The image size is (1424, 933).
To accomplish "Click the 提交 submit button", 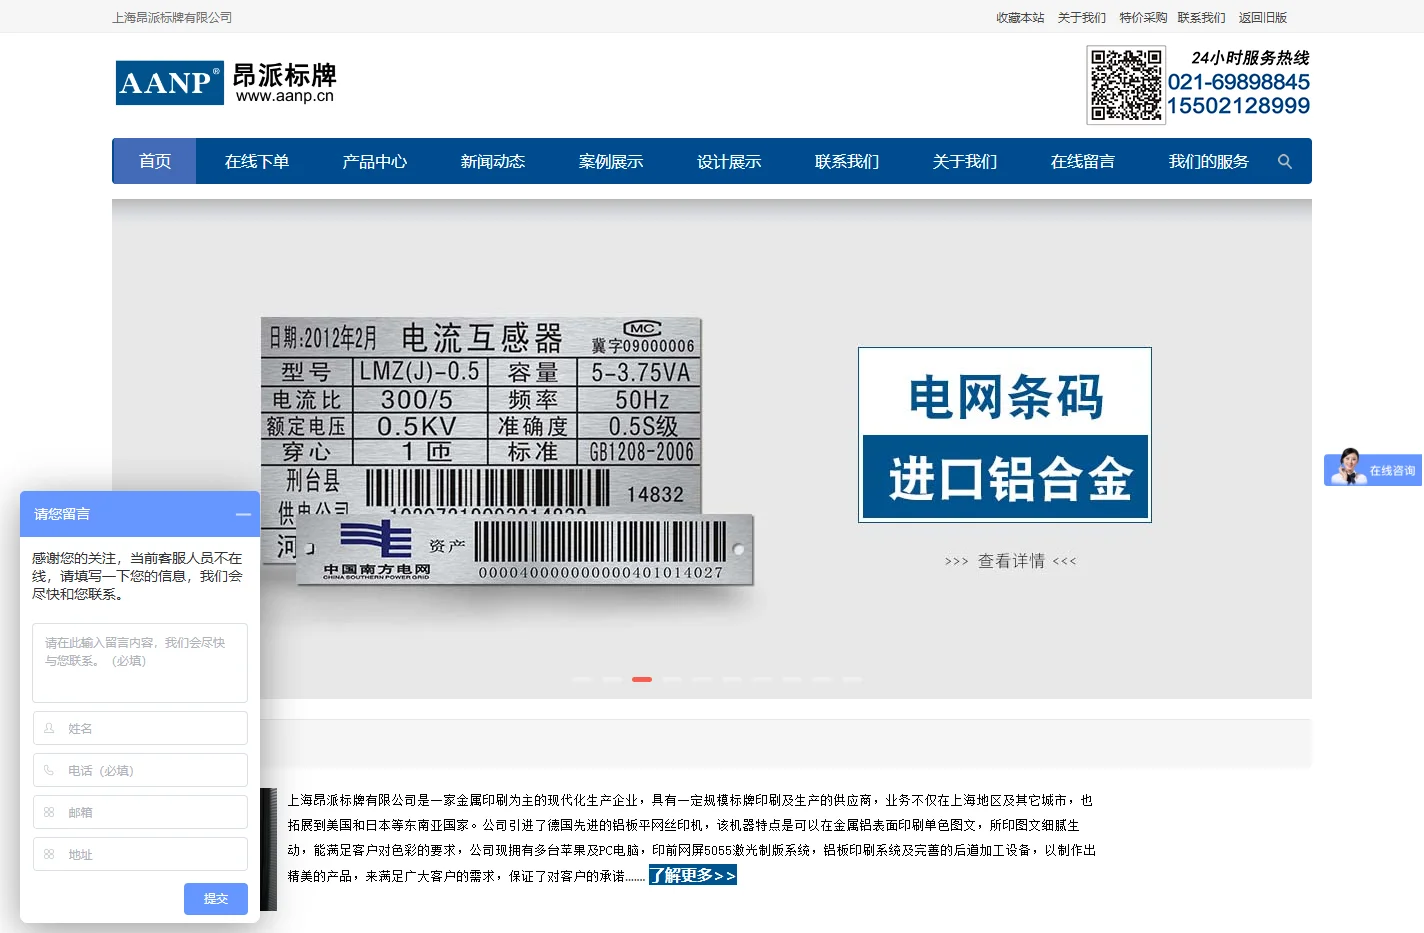I will point(216,899).
